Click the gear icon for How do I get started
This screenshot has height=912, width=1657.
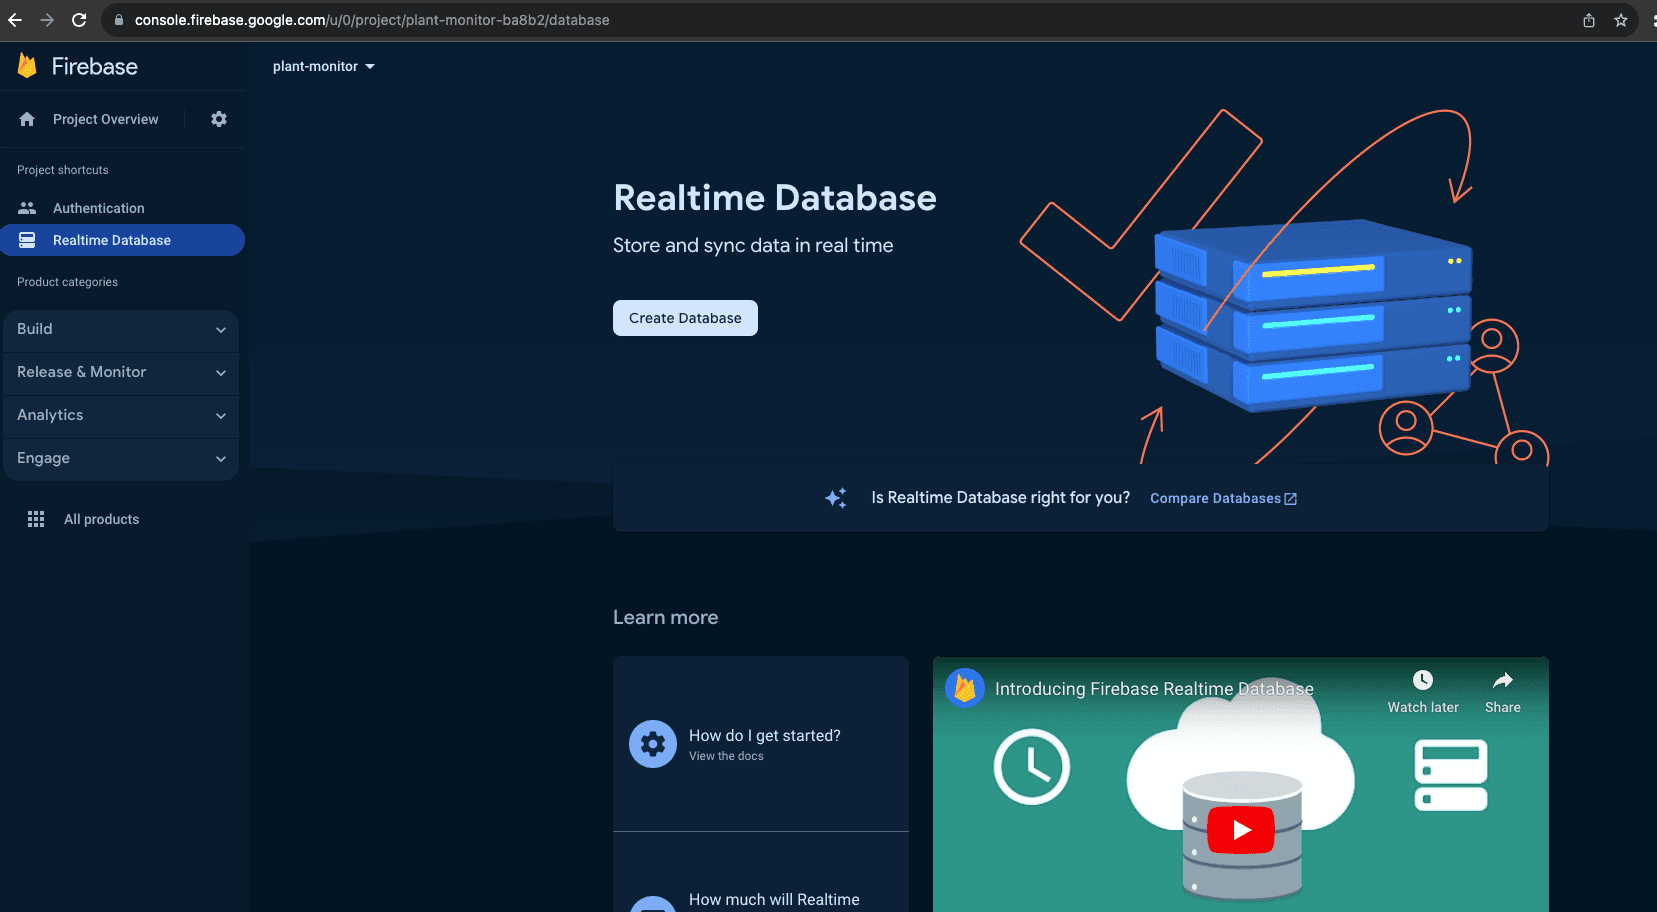[x=653, y=744]
